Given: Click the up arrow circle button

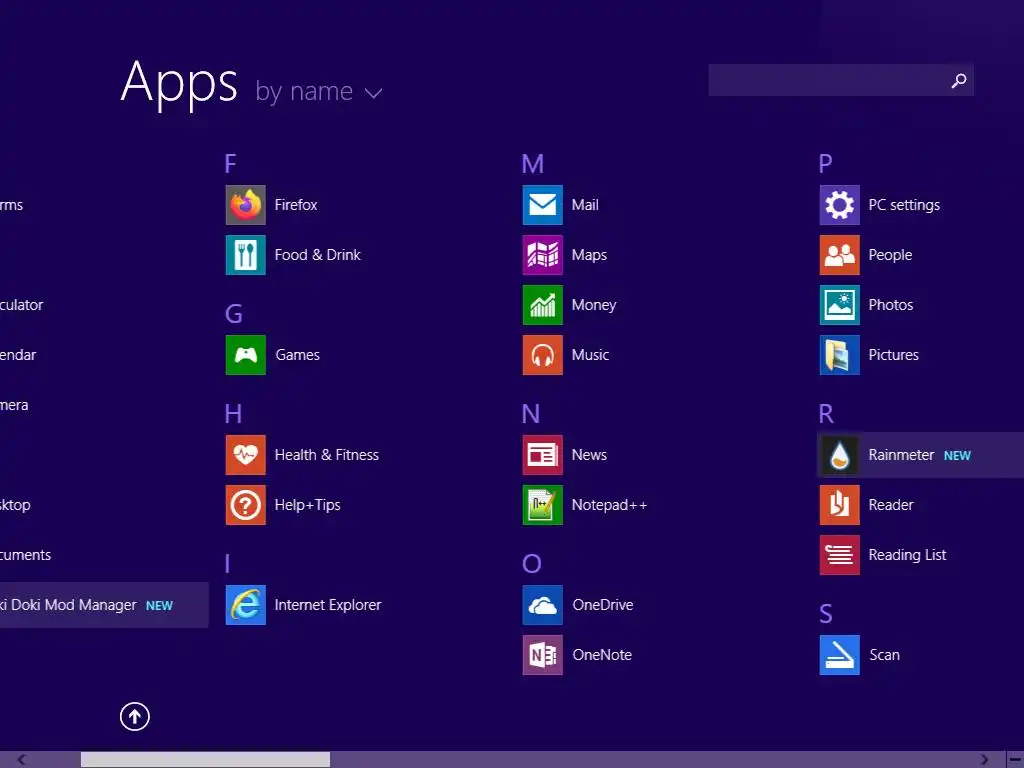Looking at the screenshot, I should 135,716.
